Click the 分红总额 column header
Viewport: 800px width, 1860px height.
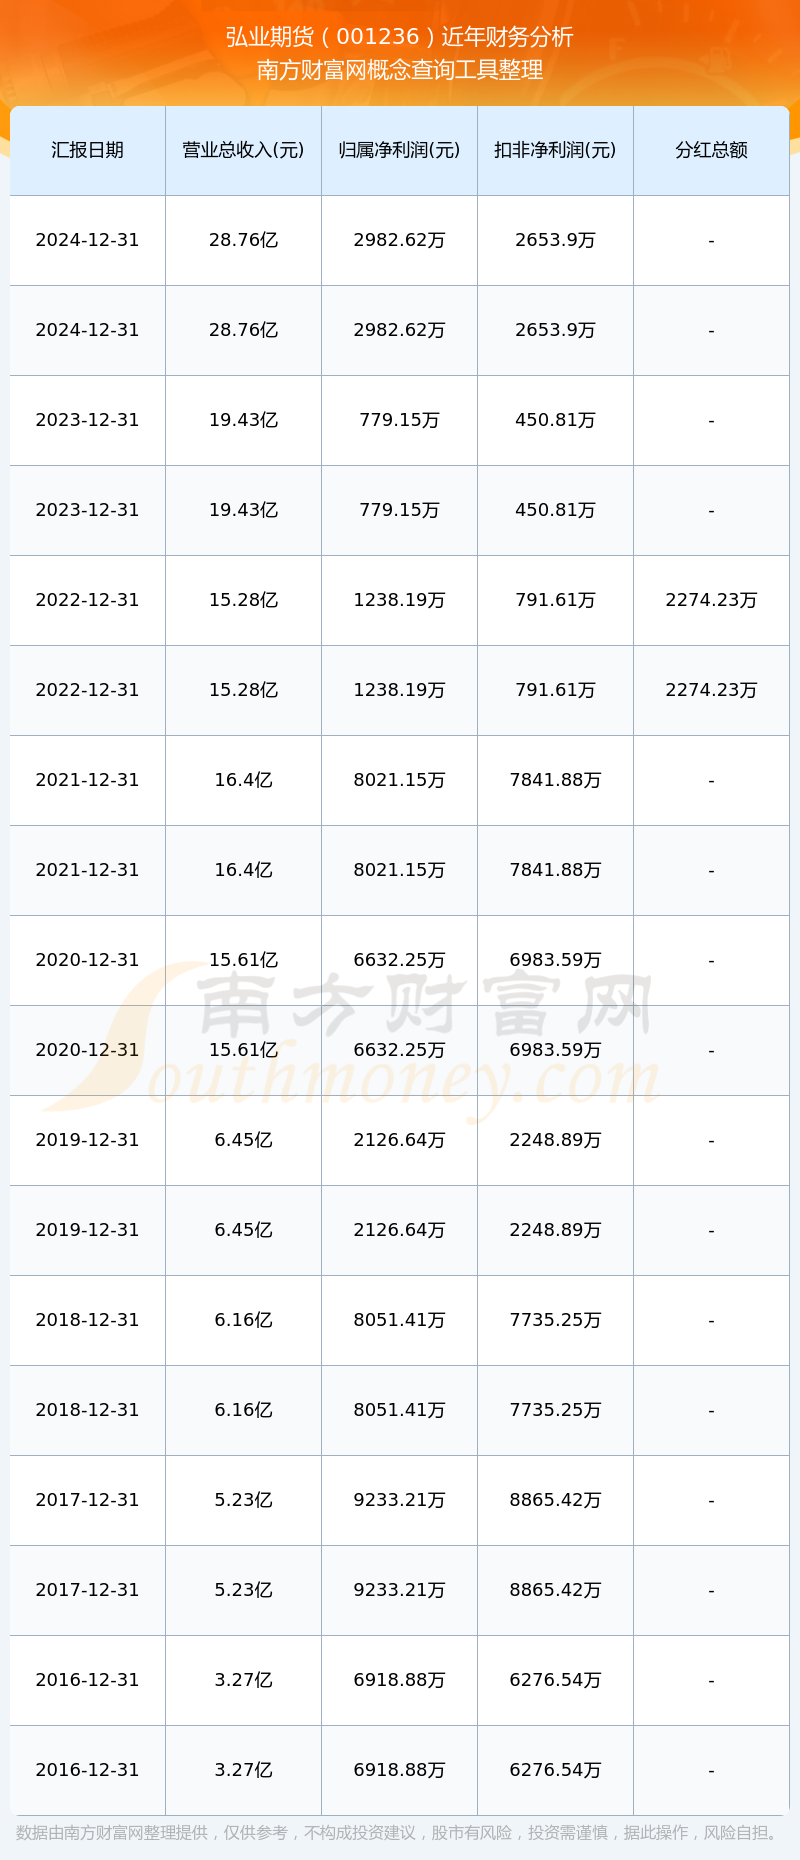point(711,150)
